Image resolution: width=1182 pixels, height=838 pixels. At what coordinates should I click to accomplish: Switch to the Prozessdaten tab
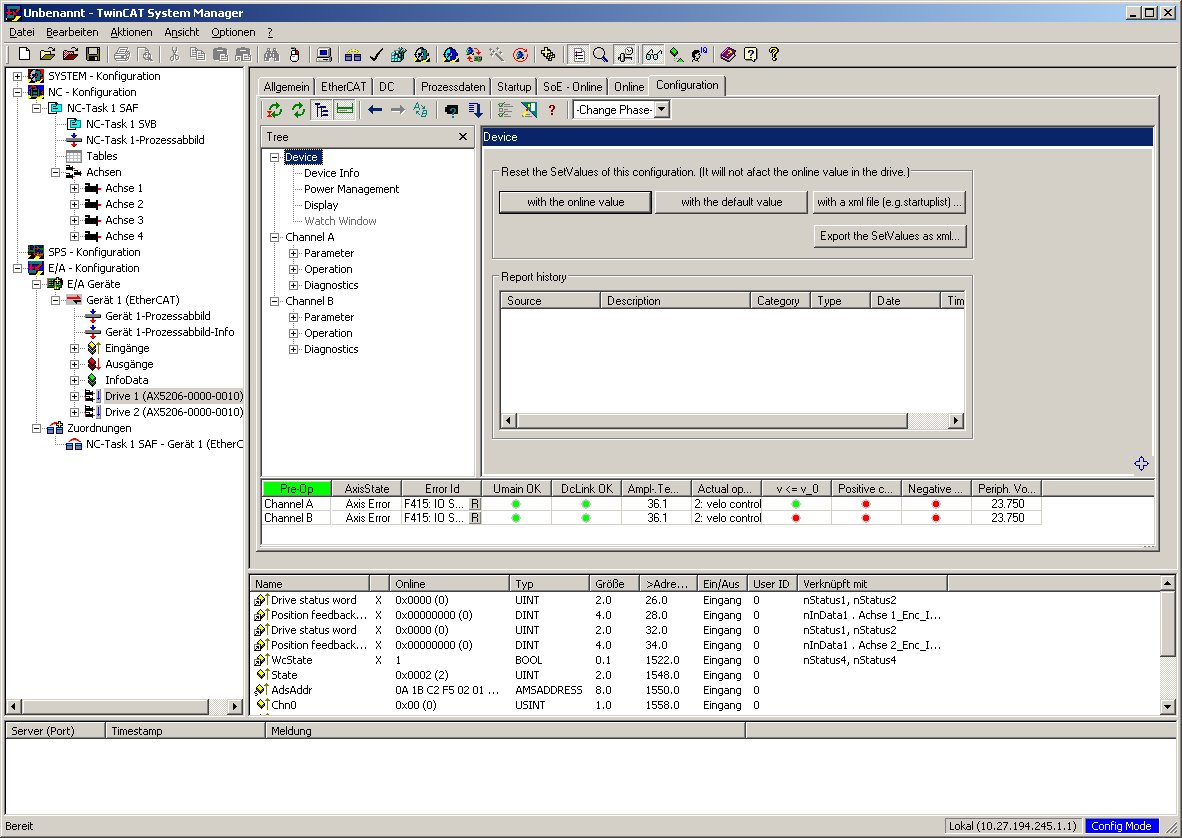pos(452,87)
